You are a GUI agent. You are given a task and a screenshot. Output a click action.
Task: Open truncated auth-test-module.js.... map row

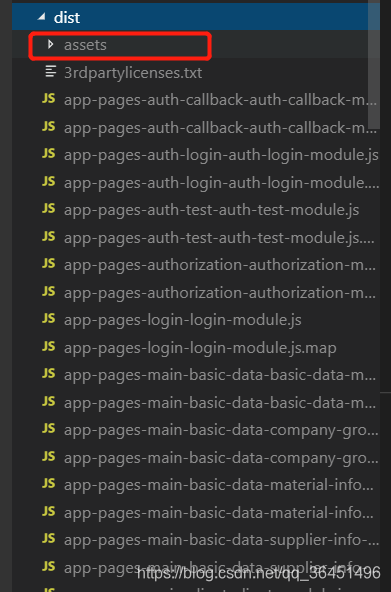(219, 238)
